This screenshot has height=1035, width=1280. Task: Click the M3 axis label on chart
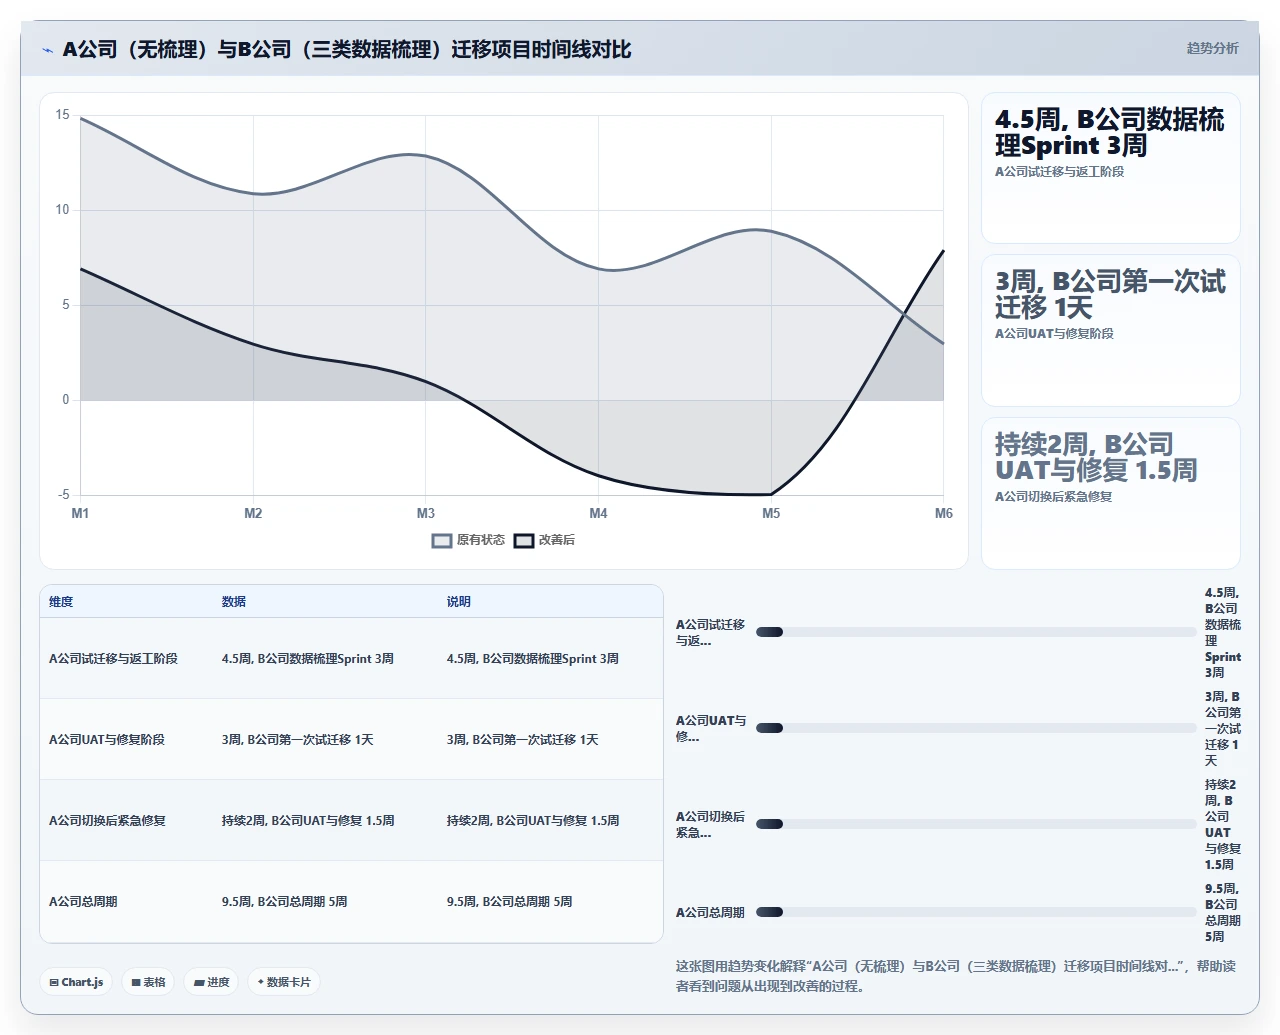[x=426, y=513]
